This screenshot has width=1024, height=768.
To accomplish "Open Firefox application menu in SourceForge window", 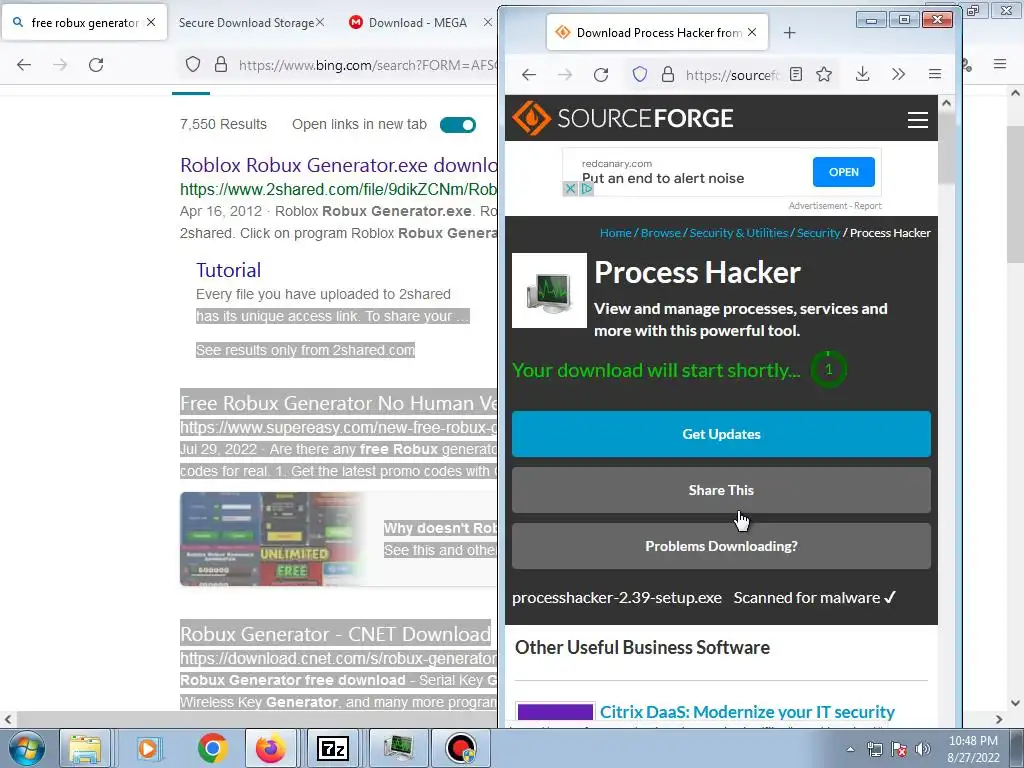I will (x=935, y=74).
